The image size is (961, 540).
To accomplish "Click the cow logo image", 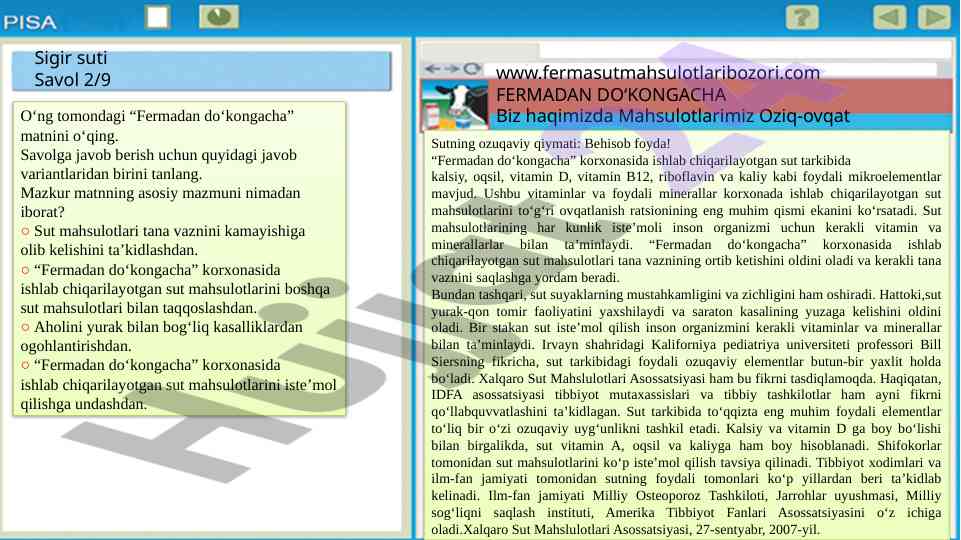I will point(454,105).
